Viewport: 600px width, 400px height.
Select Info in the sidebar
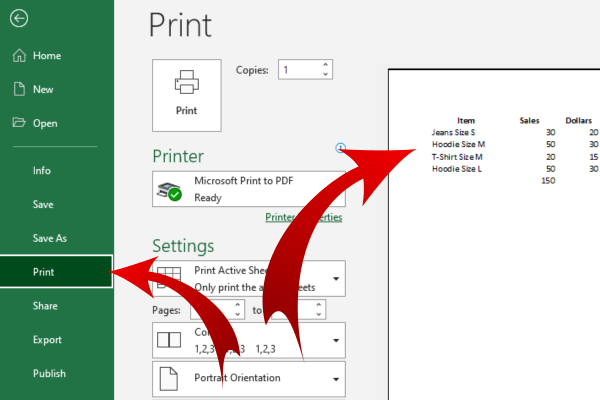coord(42,171)
